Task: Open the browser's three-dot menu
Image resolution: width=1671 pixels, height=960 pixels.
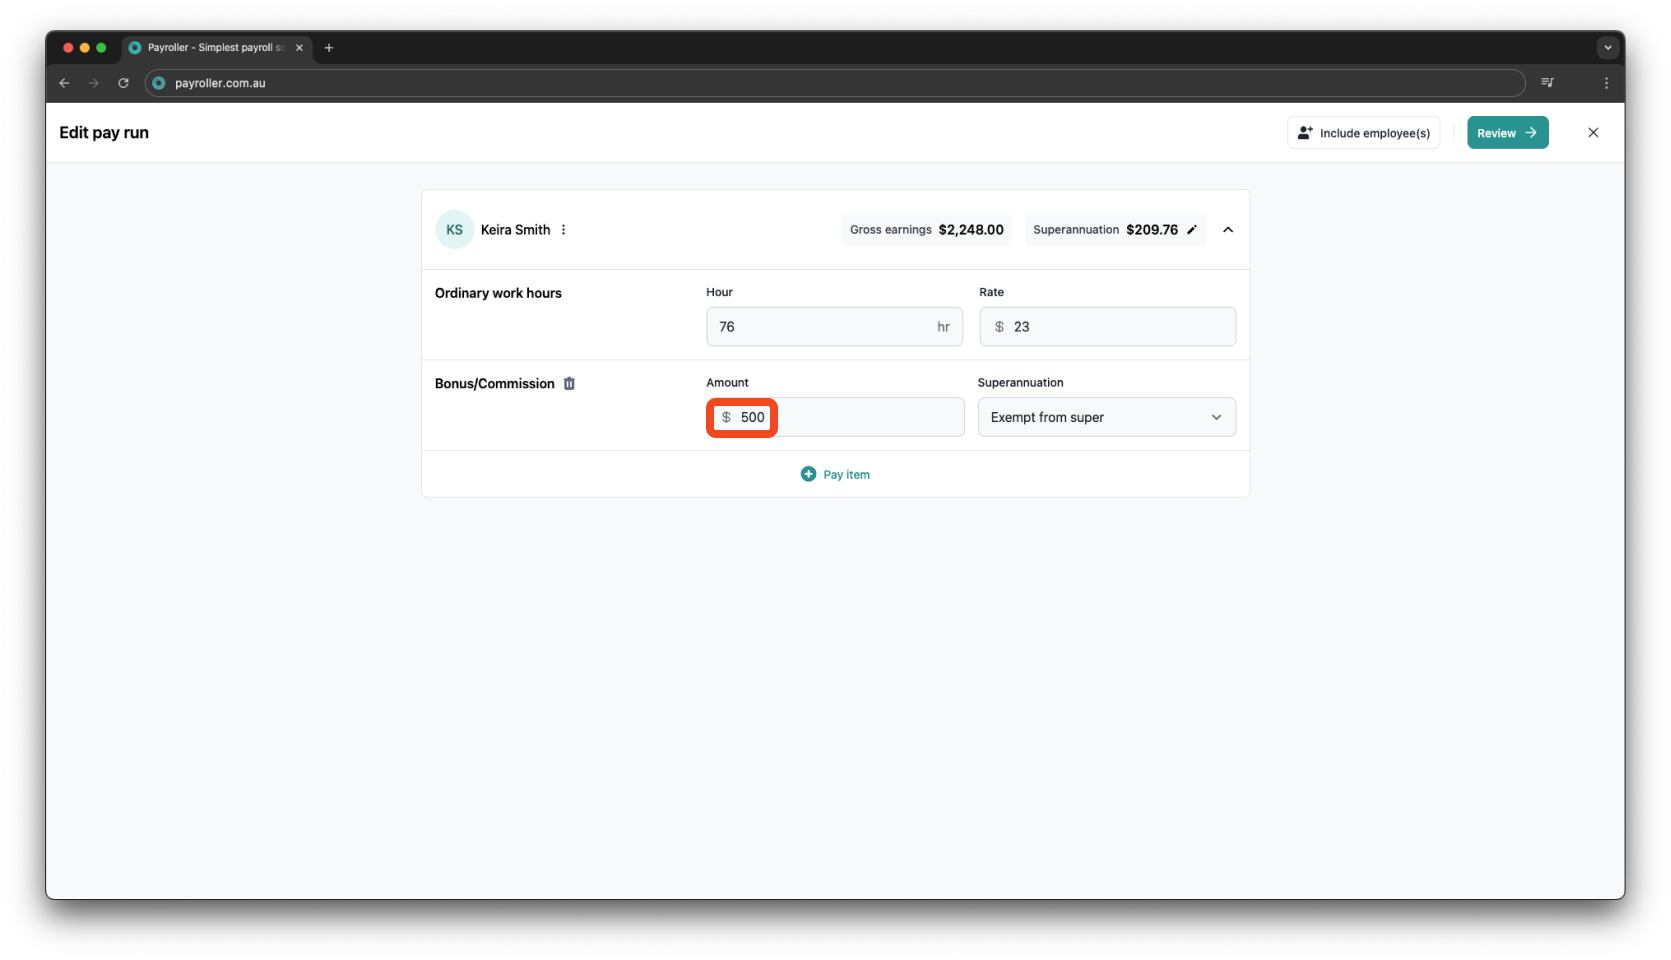Action: [1608, 83]
